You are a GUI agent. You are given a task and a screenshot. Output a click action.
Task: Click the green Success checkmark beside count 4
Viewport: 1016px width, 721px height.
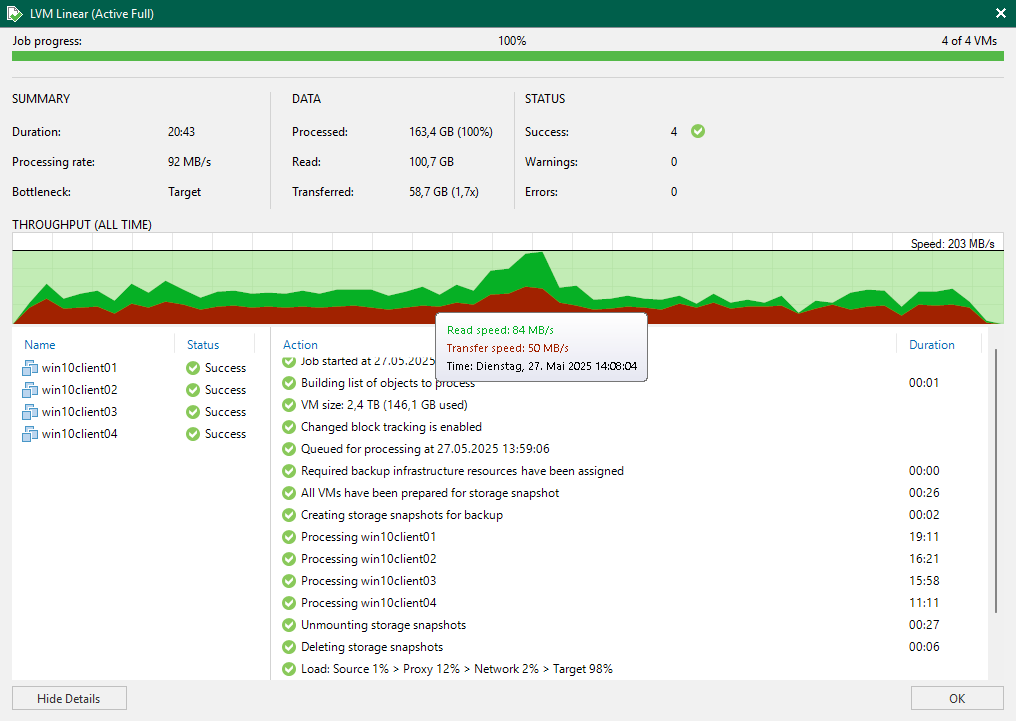(x=698, y=132)
